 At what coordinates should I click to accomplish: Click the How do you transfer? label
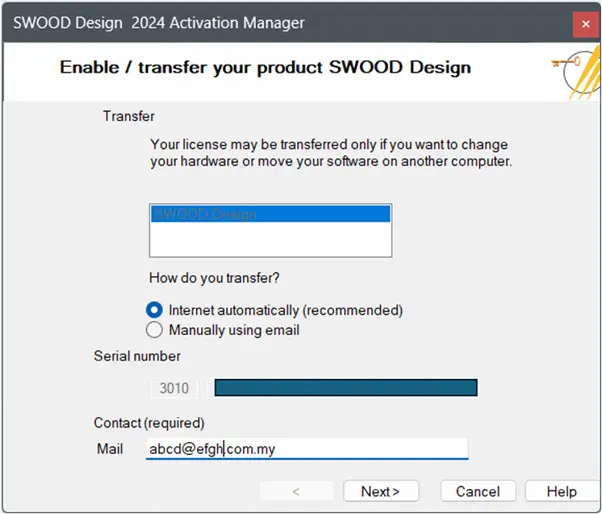[215, 279]
